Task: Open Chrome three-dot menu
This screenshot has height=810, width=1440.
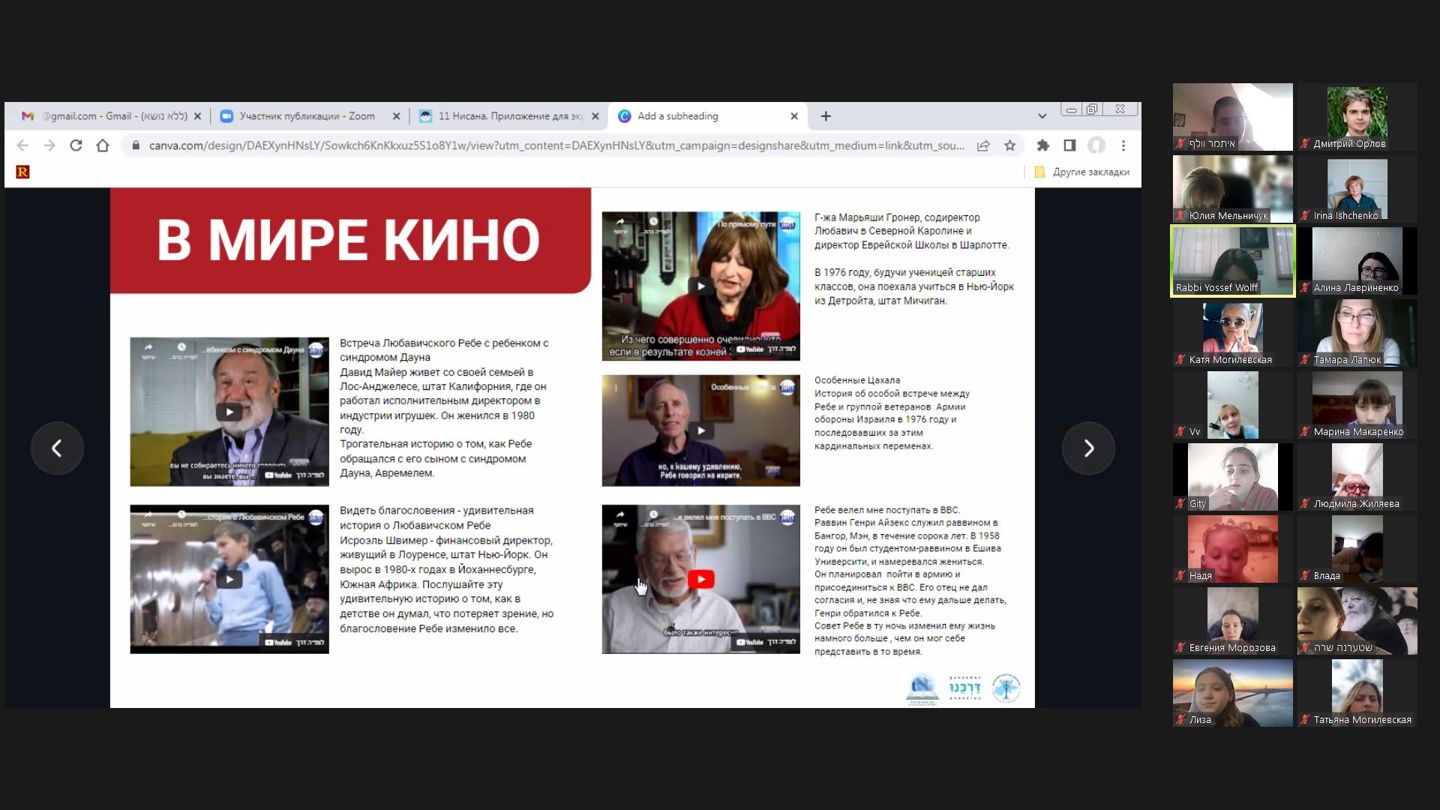Action: pos(1123,146)
